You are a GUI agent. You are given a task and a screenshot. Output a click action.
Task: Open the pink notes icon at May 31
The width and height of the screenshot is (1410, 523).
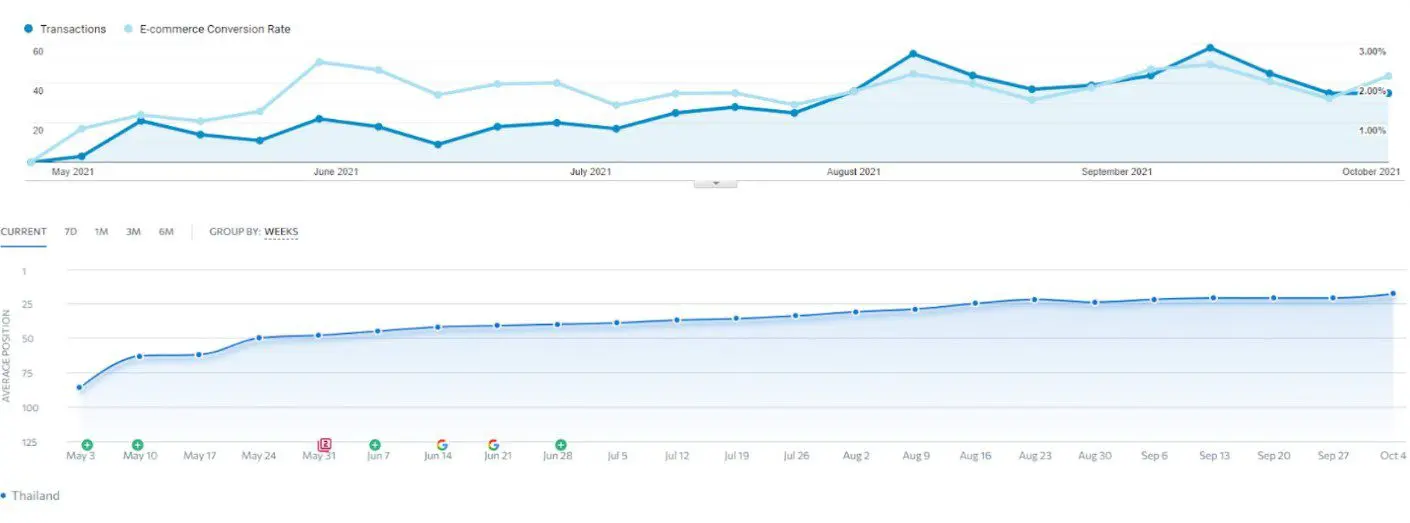(x=324, y=444)
